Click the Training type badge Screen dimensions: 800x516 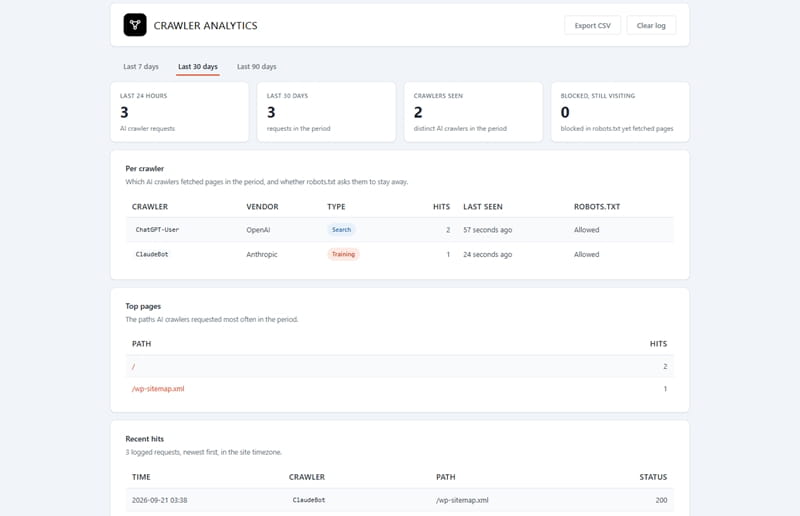coord(343,254)
